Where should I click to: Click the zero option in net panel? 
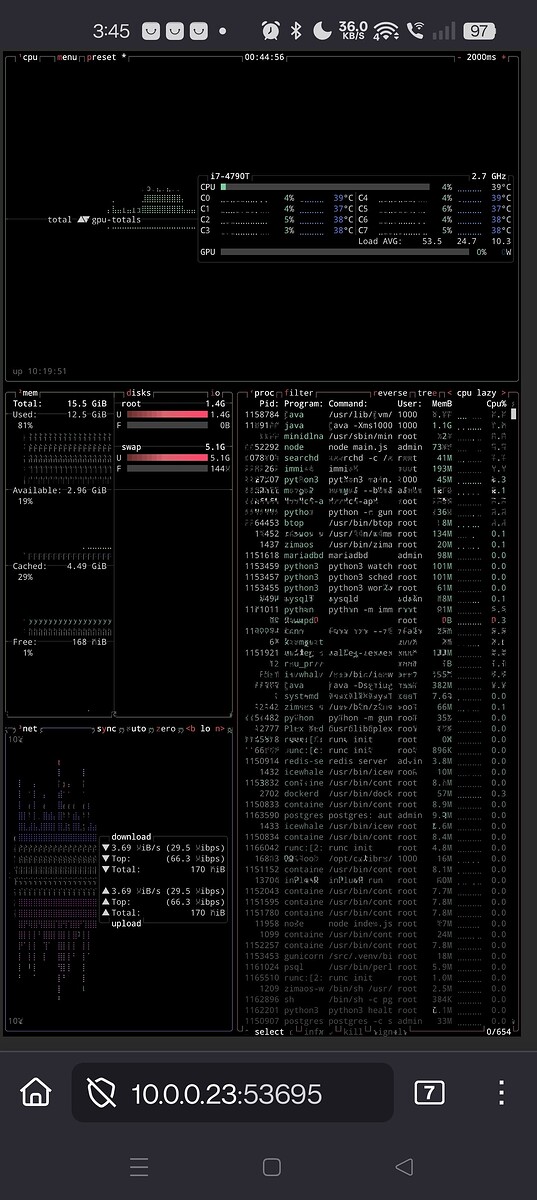[x=165, y=729]
